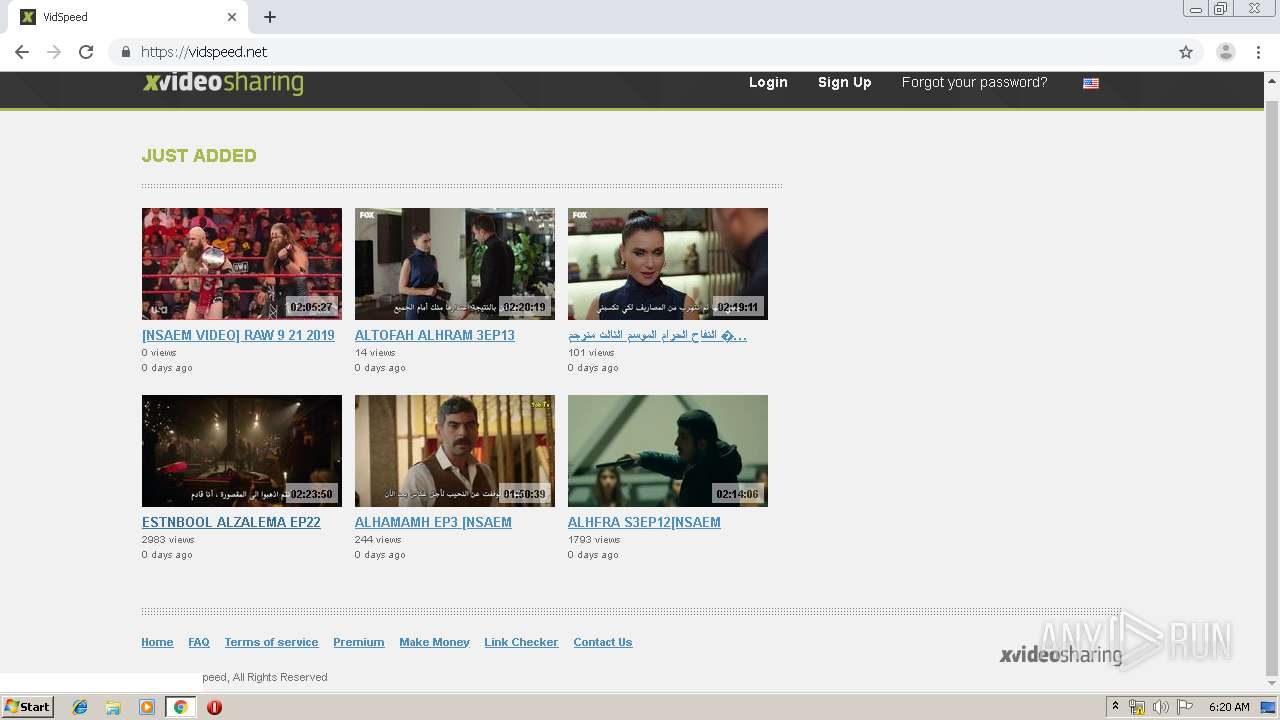Click the xvideosharing header logo
This screenshot has width=1280, height=720.
click(x=223, y=83)
